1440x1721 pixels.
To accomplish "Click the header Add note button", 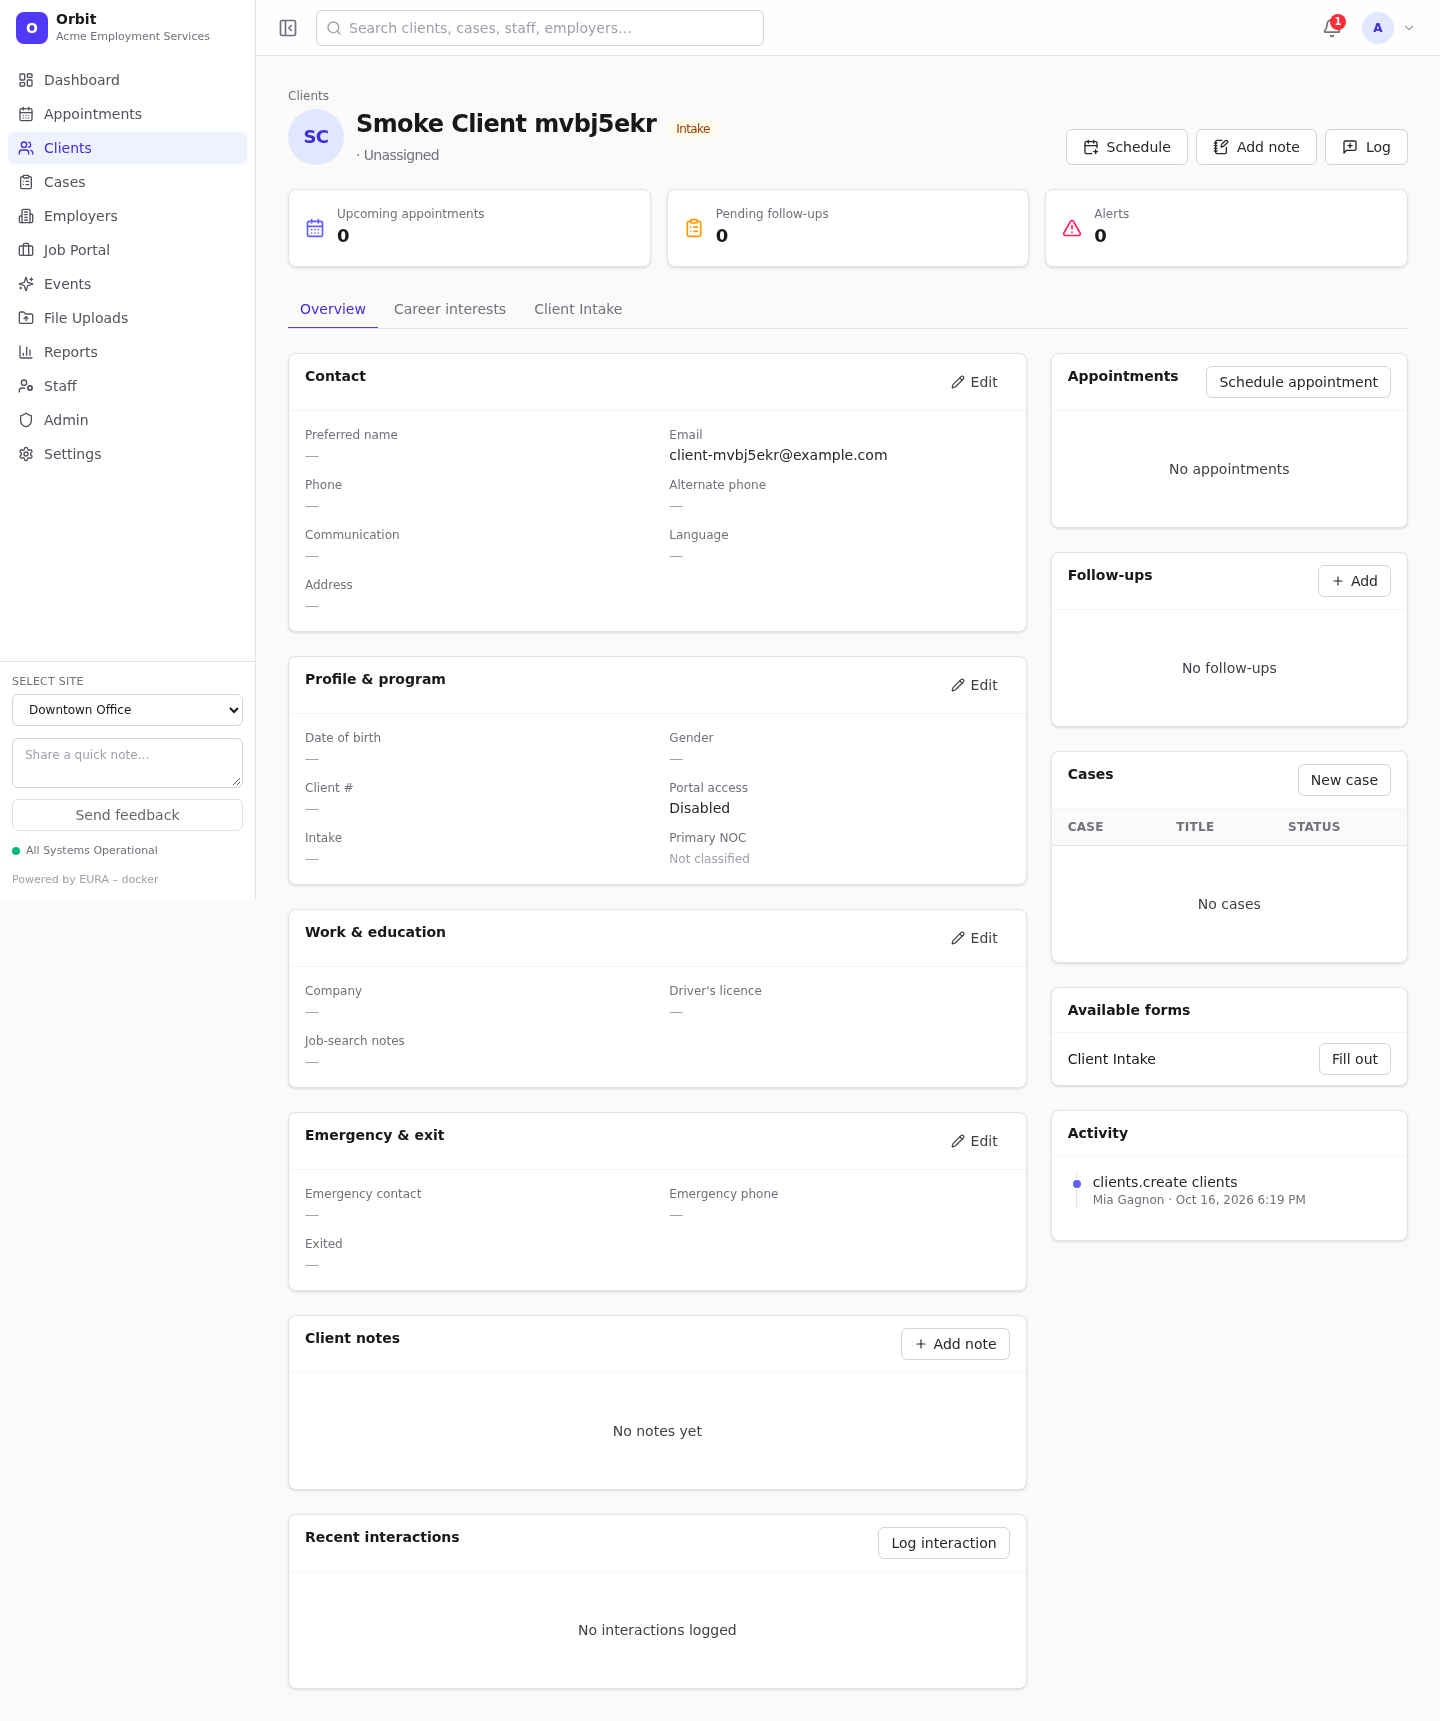I will (x=1256, y=147).
